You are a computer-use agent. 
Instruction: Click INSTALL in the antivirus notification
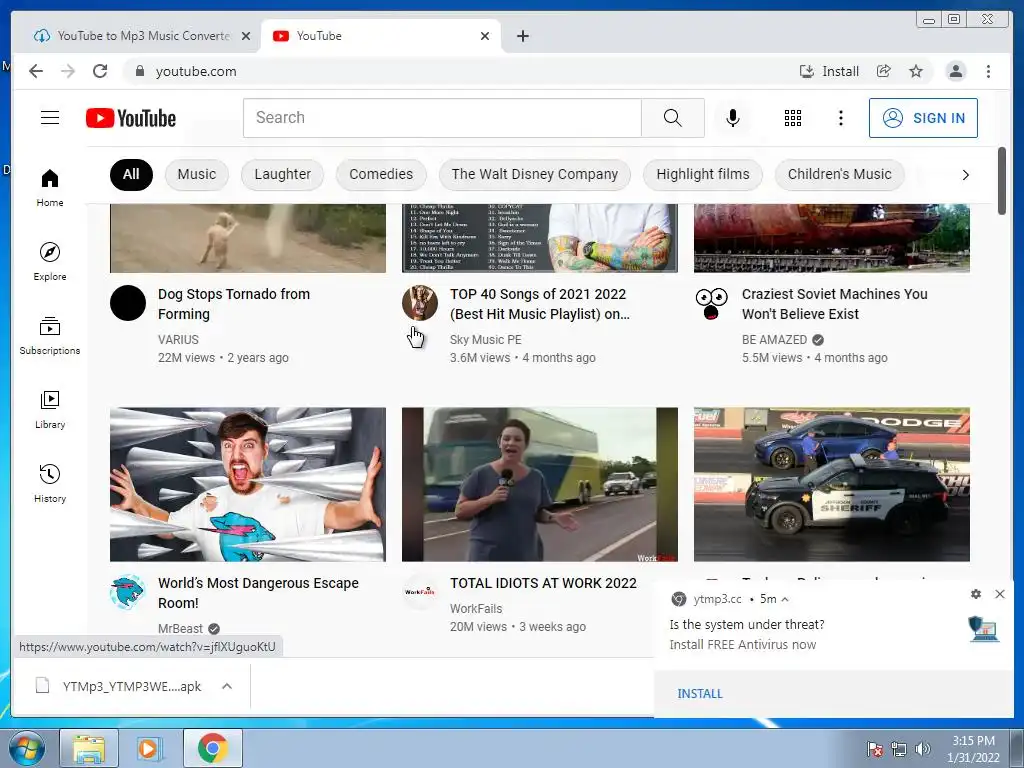699,694
